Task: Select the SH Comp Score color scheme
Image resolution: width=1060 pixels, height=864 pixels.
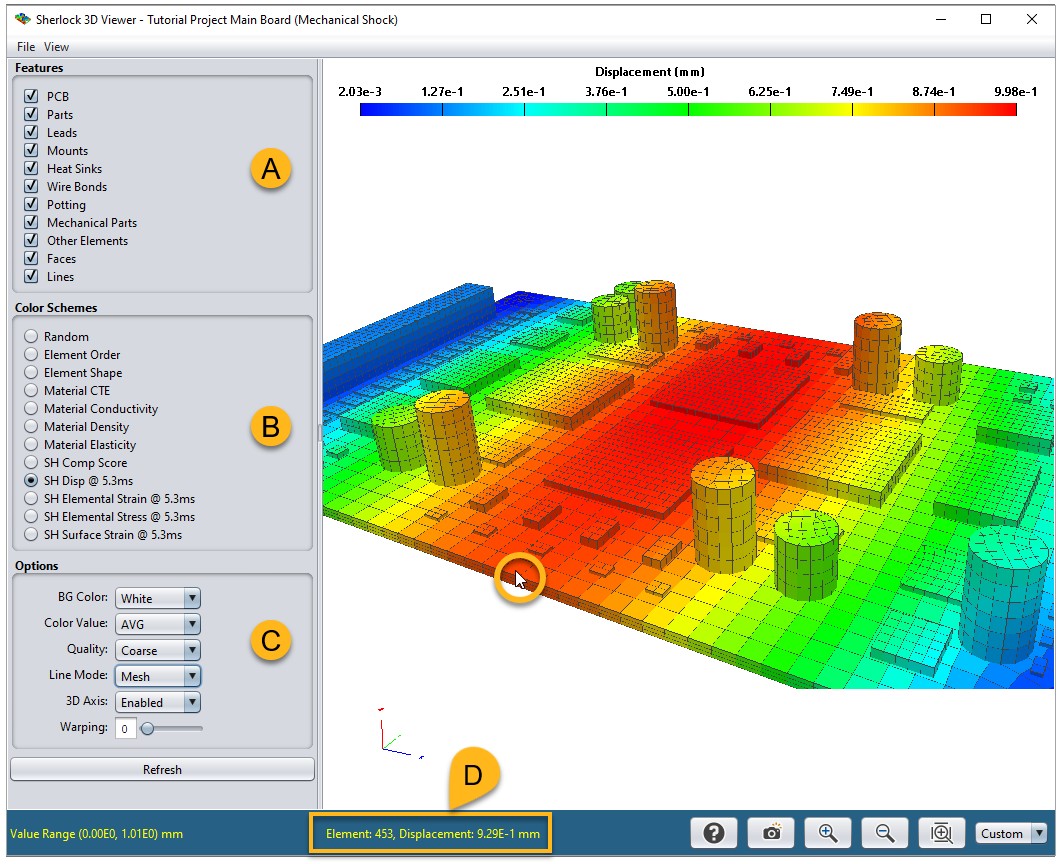Action: [32, 463]
